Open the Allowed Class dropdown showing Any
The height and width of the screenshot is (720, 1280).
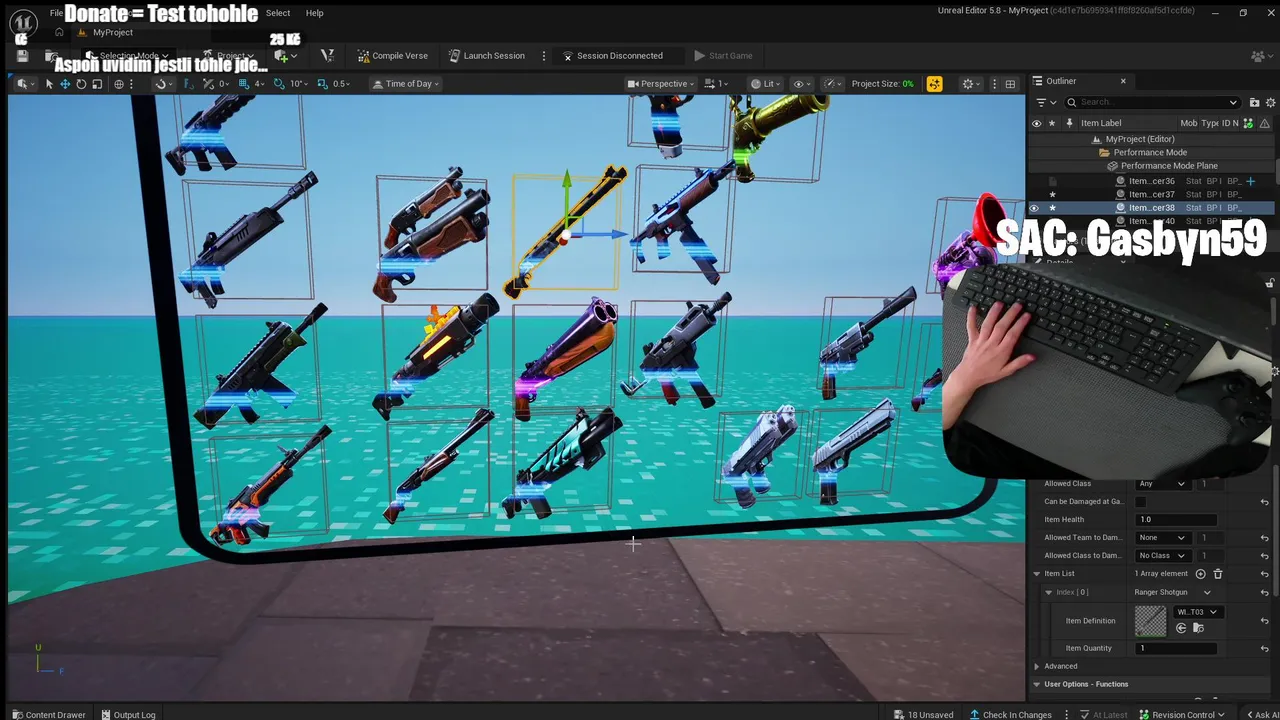click(1161, 484)
